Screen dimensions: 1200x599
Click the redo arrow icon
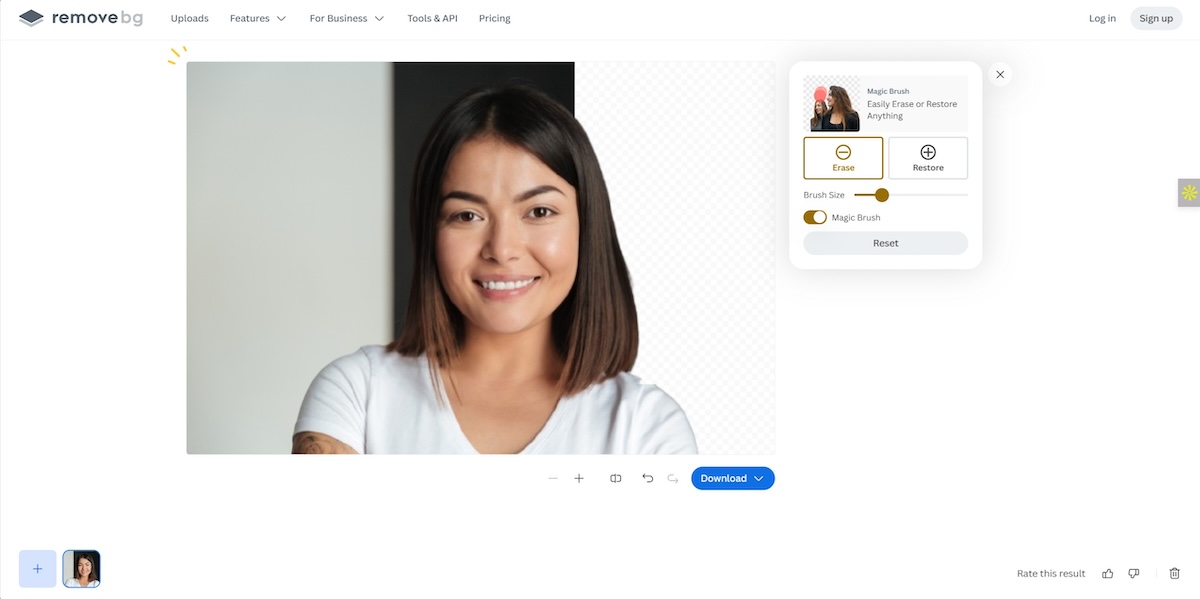coord(672,478)
